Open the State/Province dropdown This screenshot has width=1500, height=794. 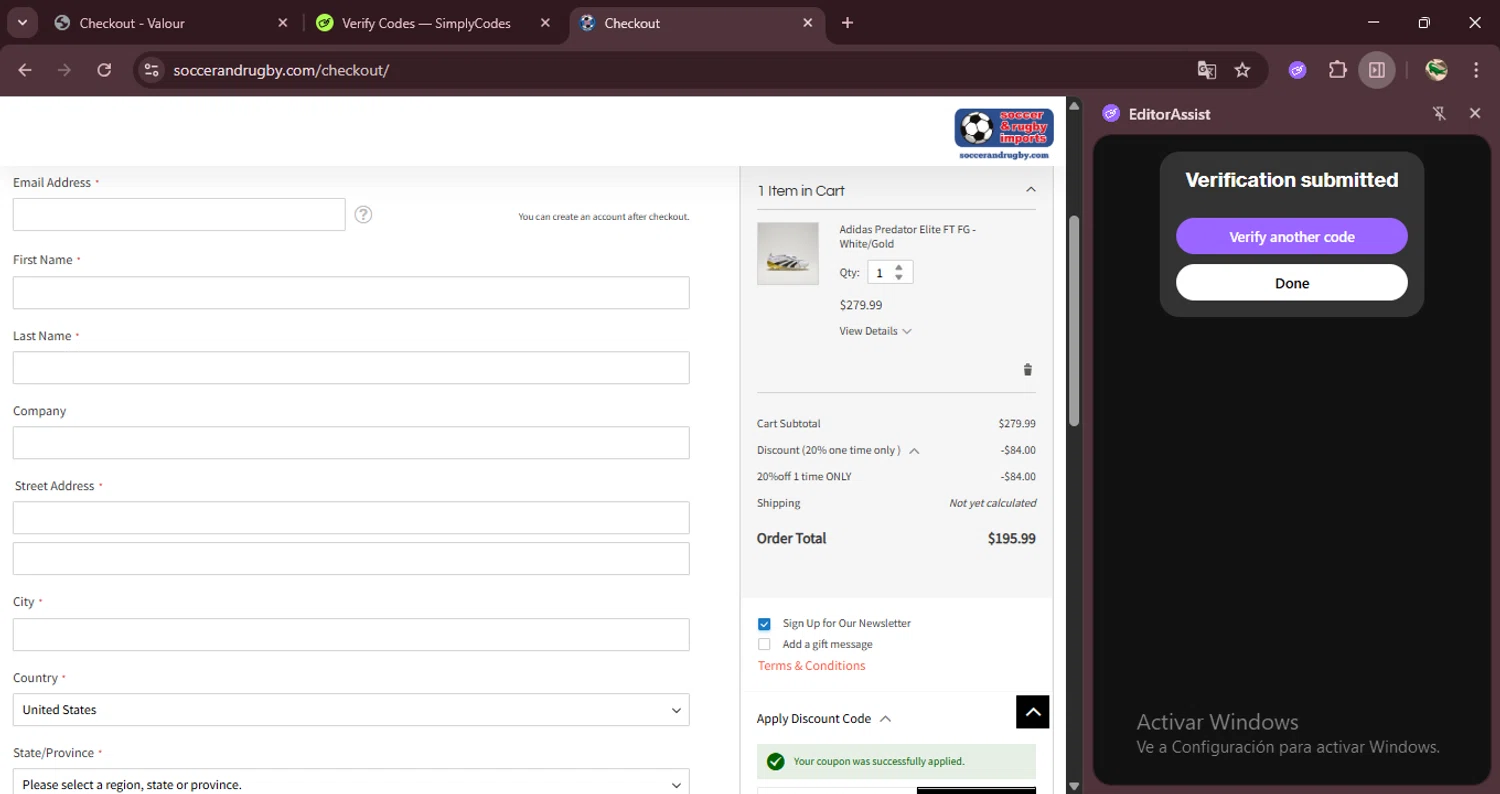(x=351, y=782)
